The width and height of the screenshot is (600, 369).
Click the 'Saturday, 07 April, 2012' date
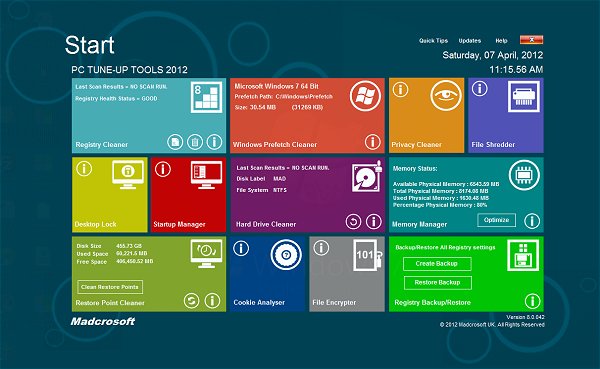click(x=492, y=55)
